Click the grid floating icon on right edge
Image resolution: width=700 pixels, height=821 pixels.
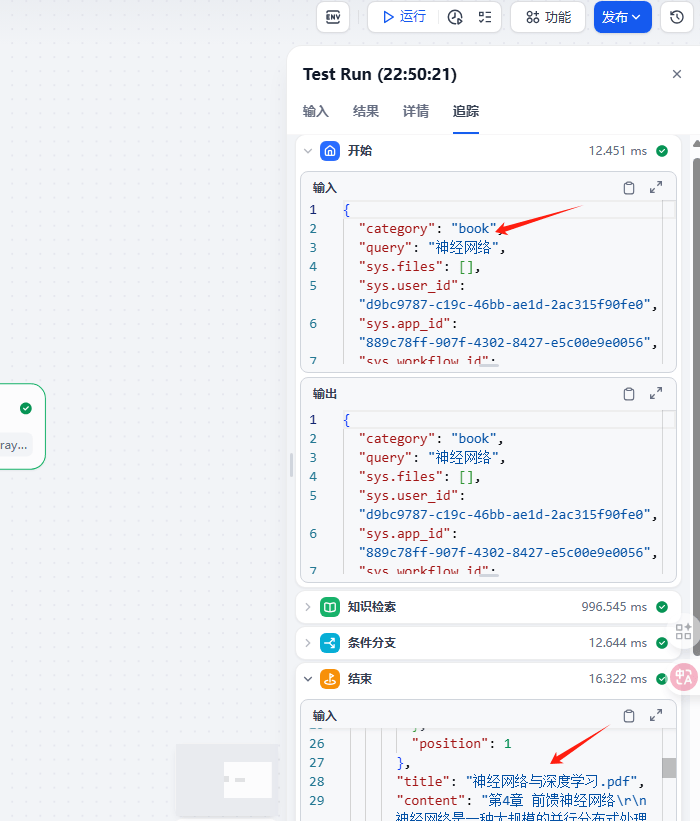(x=684, y=632)
